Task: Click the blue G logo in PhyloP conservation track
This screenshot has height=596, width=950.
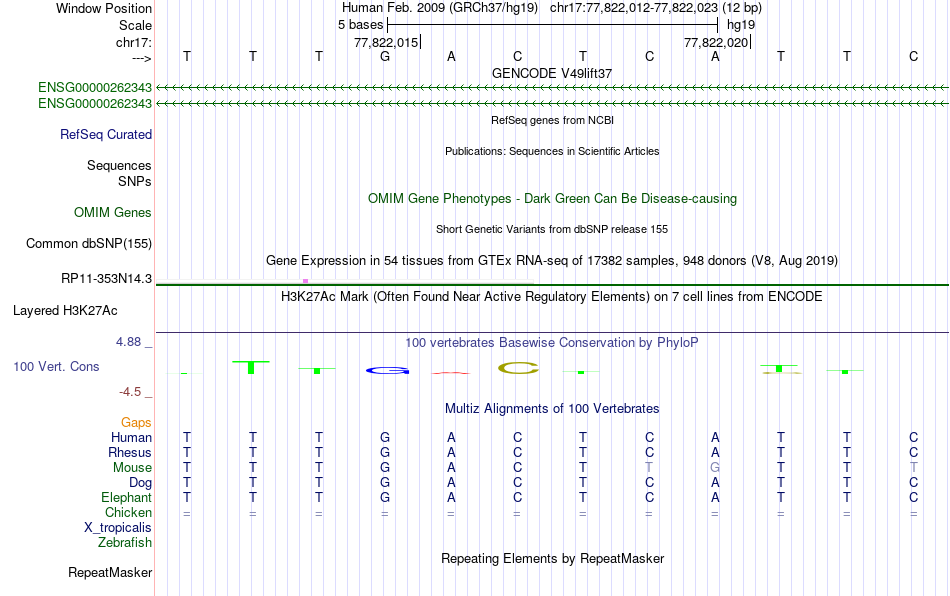Action: click(x=388, y=370)
